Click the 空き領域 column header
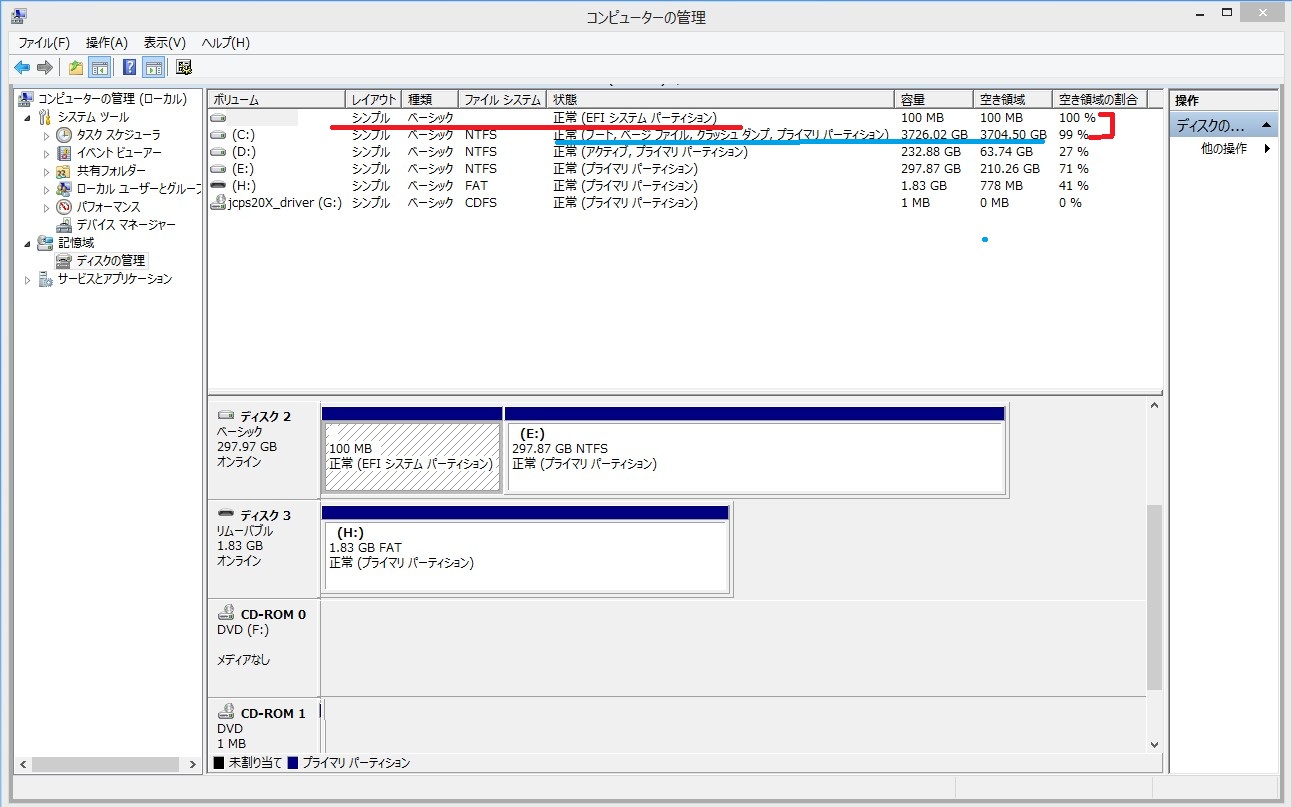1292x807 pixels. (x=1013, y=100)
